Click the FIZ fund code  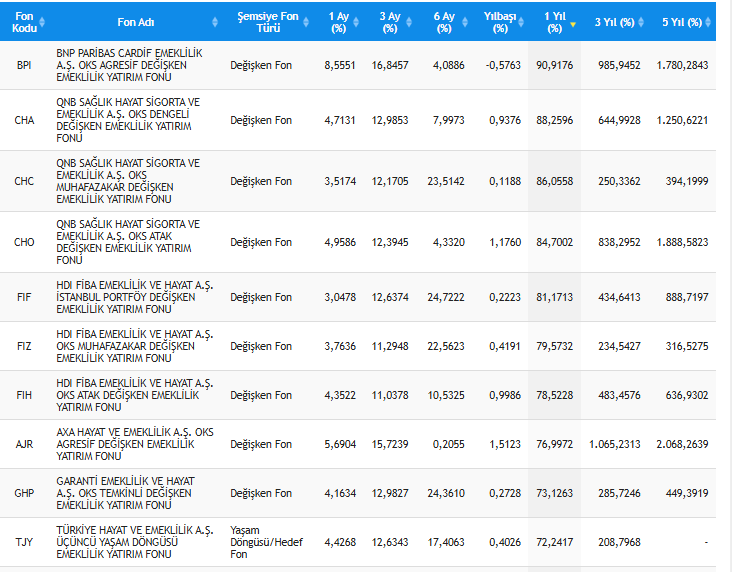coord(24,346)
